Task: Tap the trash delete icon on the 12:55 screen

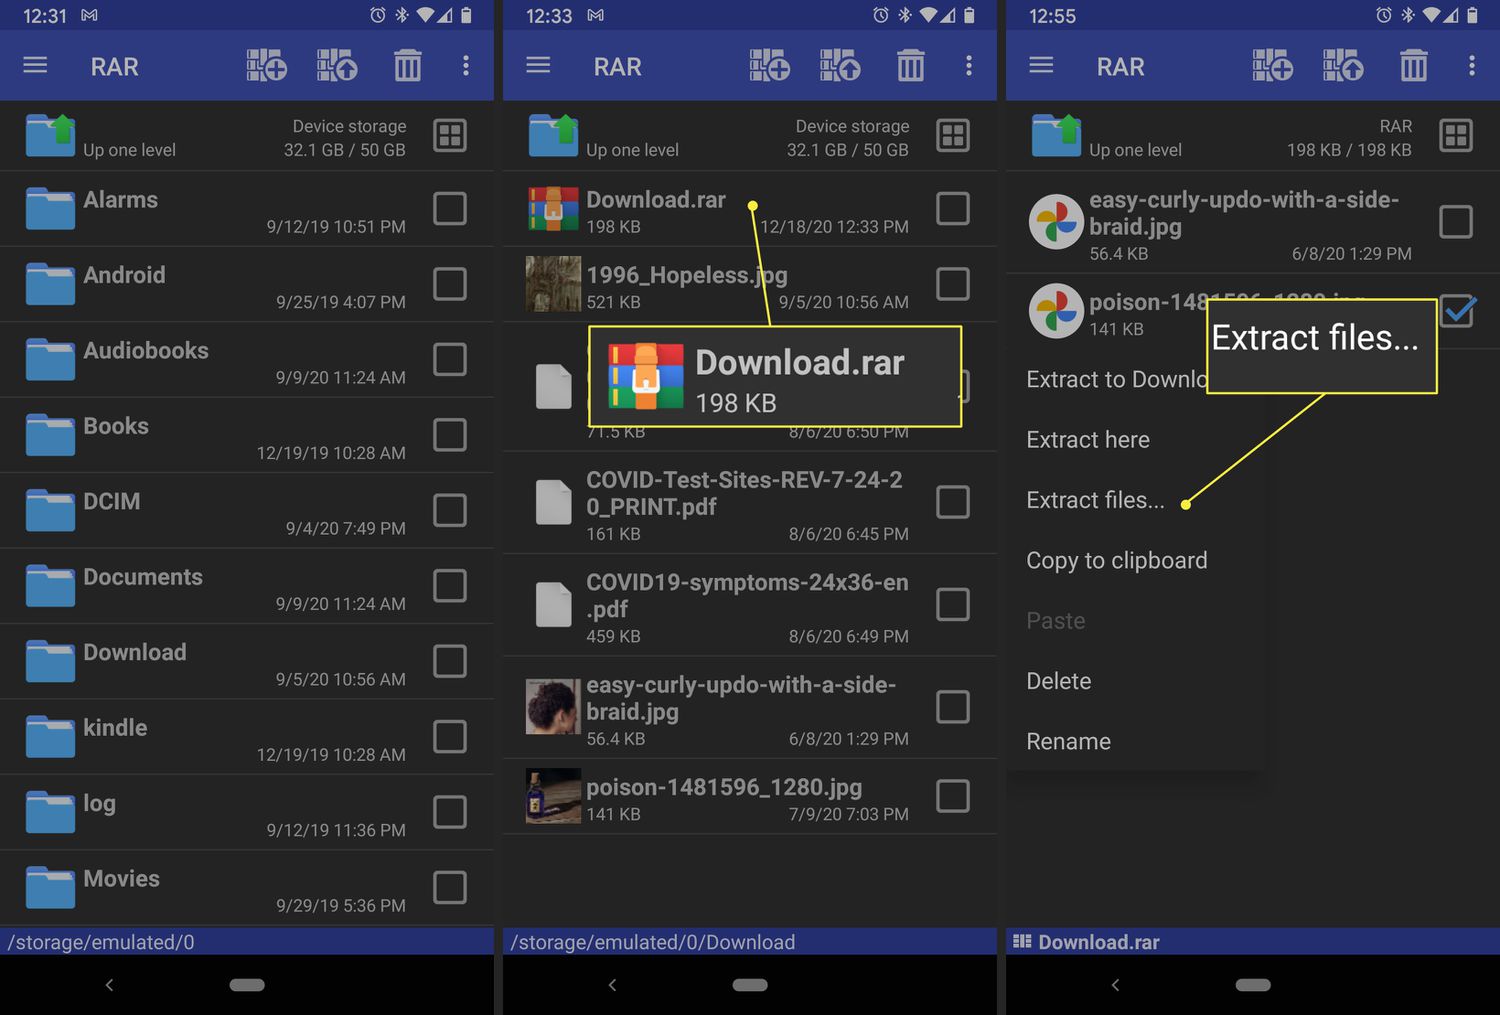Action: point(1413,66)
